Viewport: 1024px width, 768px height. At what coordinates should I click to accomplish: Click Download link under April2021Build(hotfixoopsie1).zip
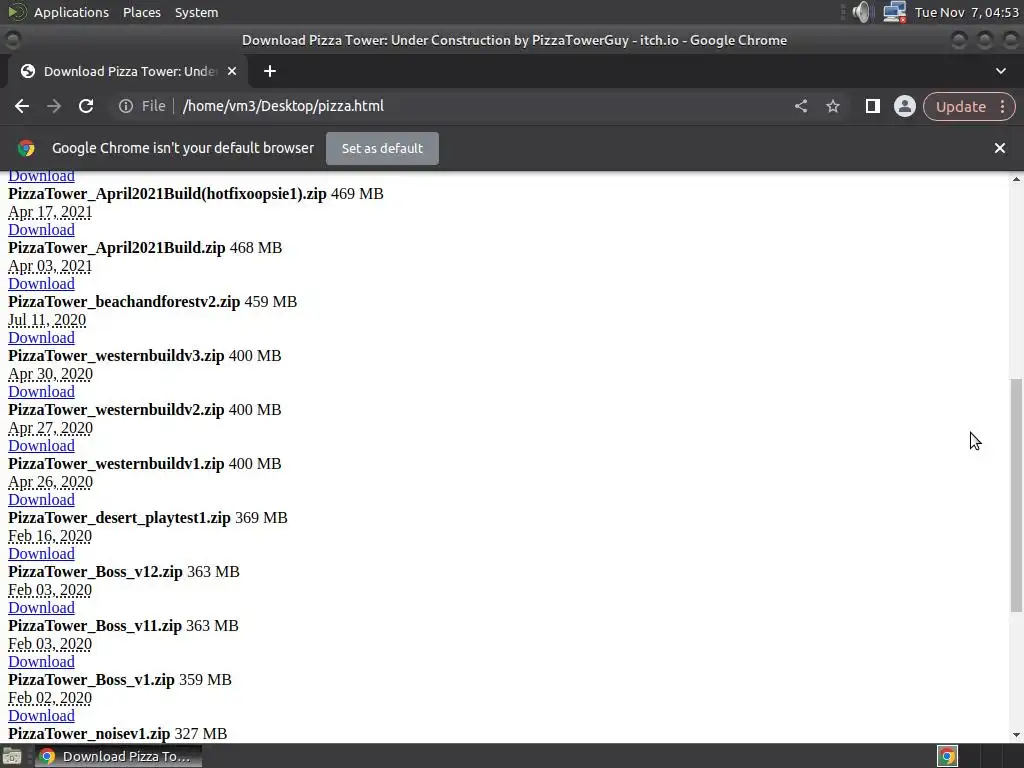pos(41,230)
